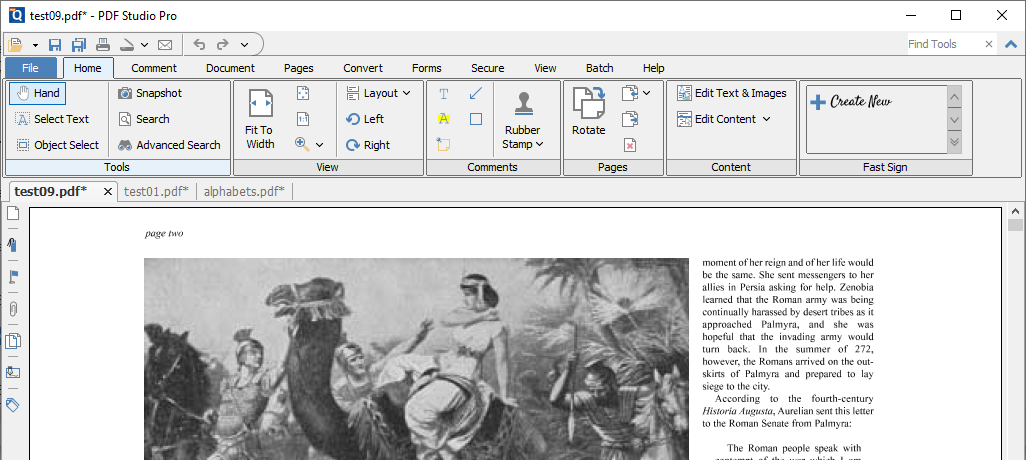The height and width of the screenshot is (460, 1026).
Task: Open the Edit Content dropdown
Action: pyautogui.click(x=724, y=119)
